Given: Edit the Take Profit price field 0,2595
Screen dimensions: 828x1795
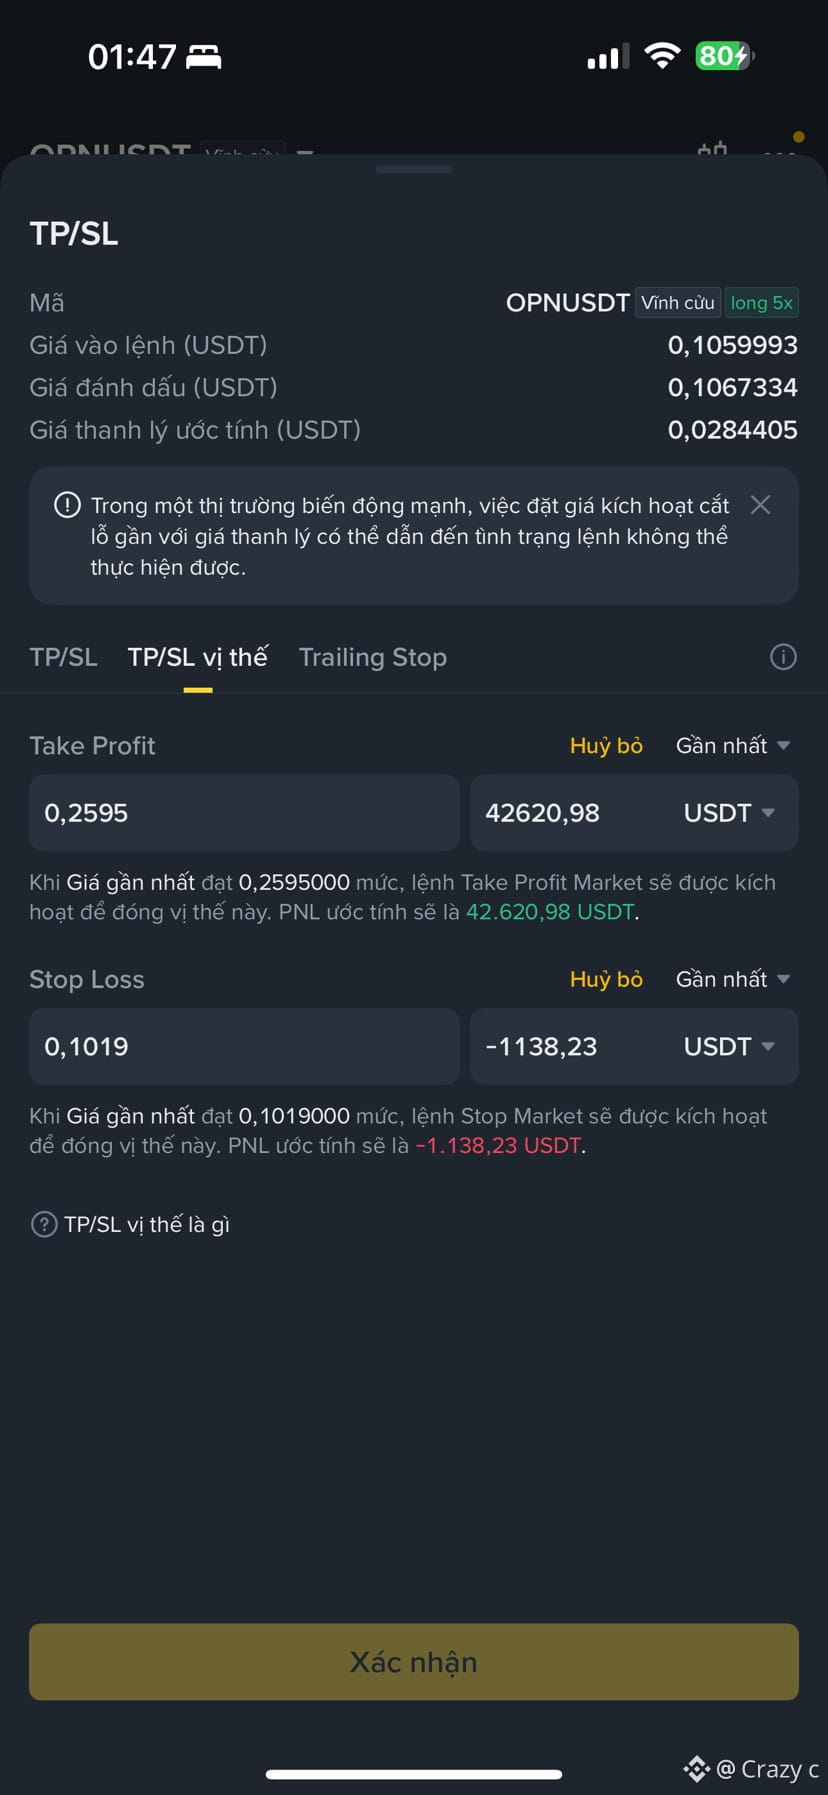Looking at the screenshot, I should click(244, 813).
